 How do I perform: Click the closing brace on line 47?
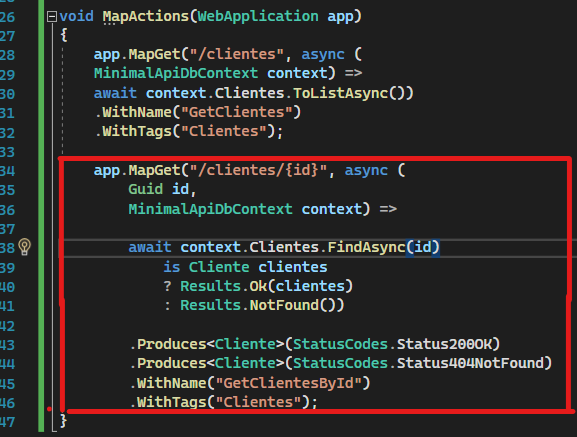click(63, 420)
